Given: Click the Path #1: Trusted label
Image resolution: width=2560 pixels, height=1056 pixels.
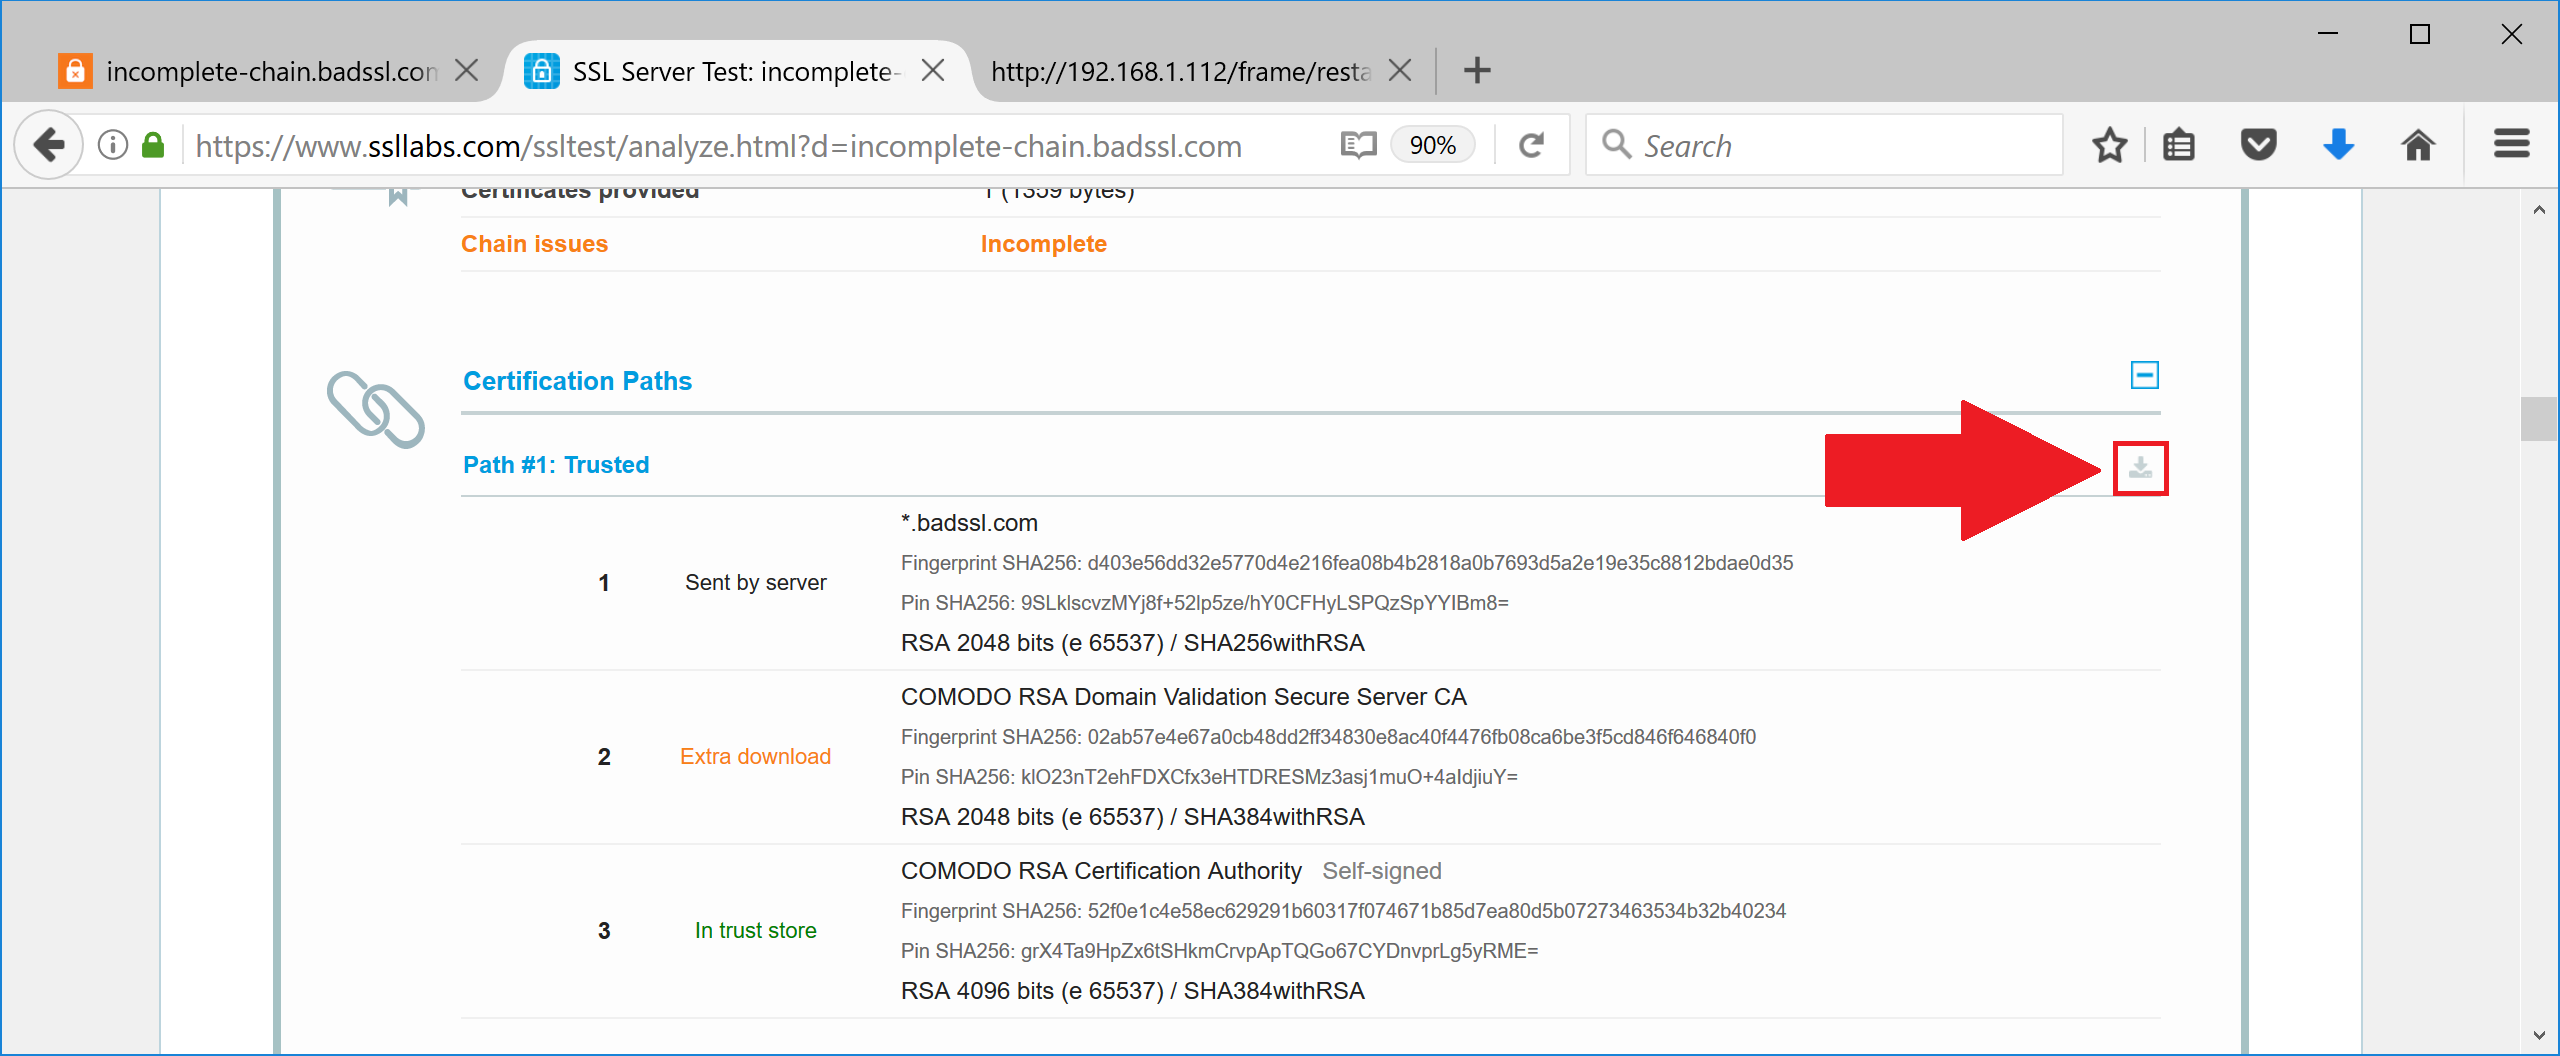Looking at the screenshot, I should (556, 465).
